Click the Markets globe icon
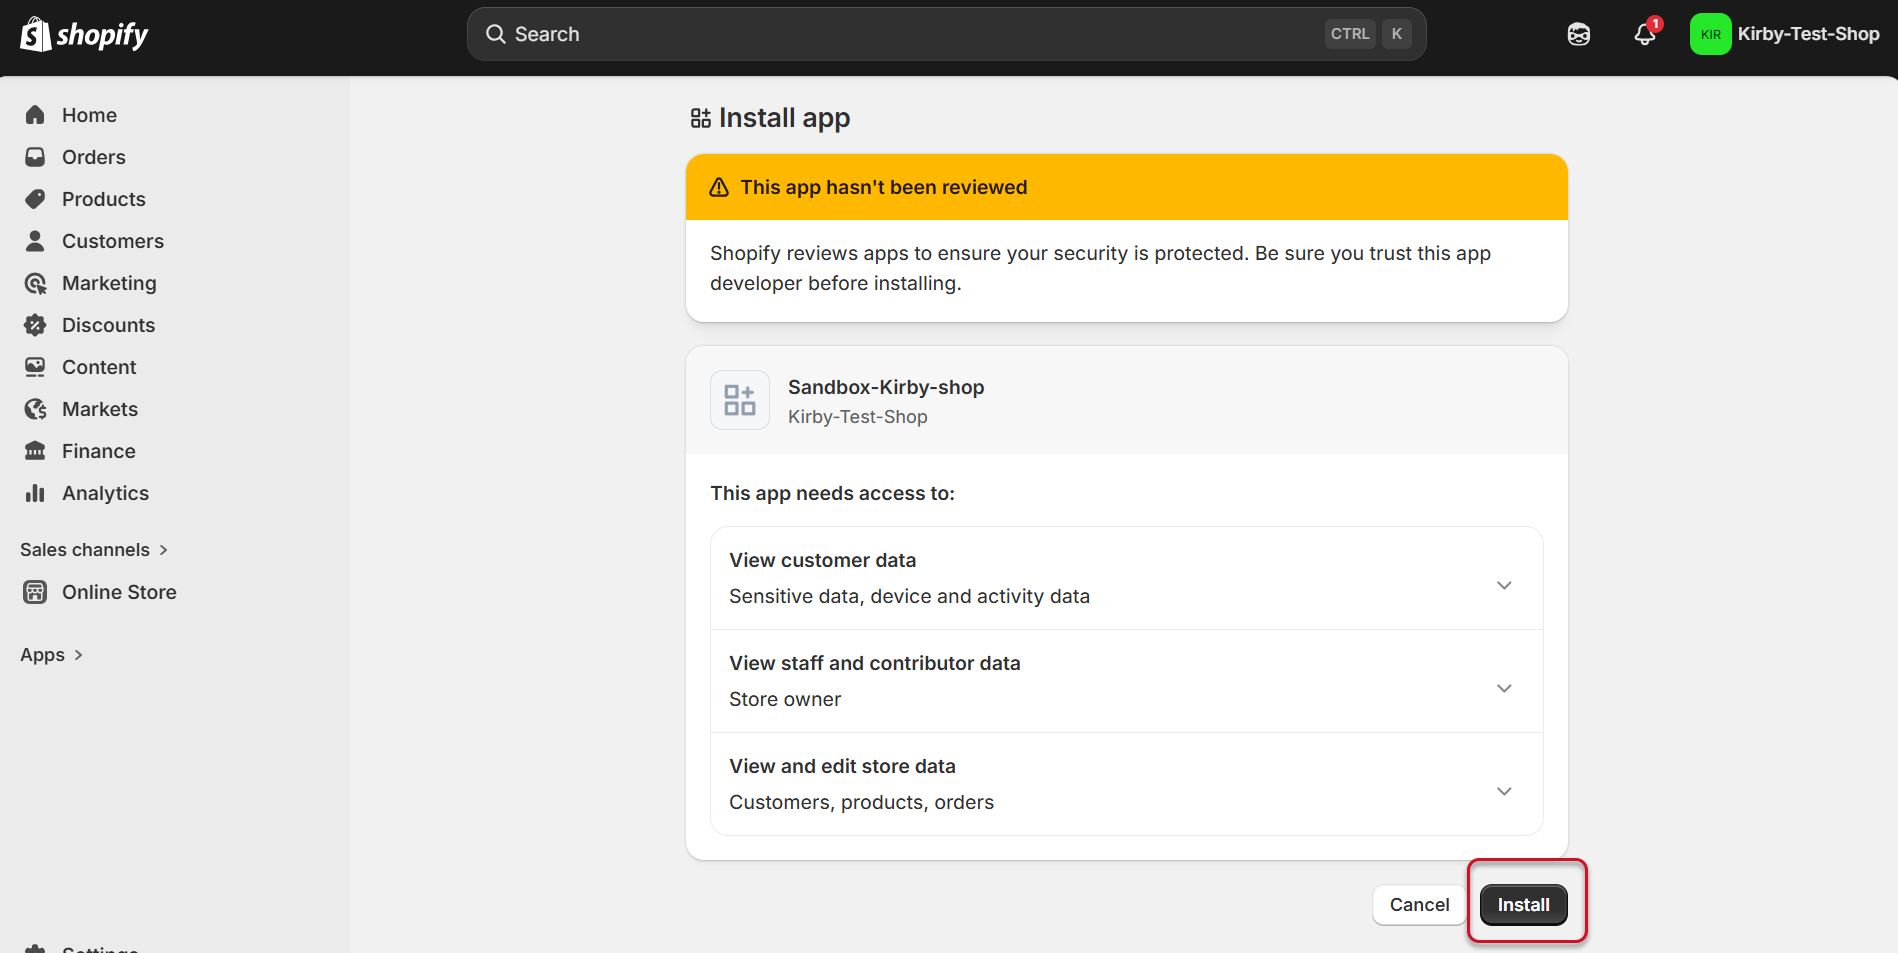1898x953 pixels. pyautogui.click(x=35, y=409)
